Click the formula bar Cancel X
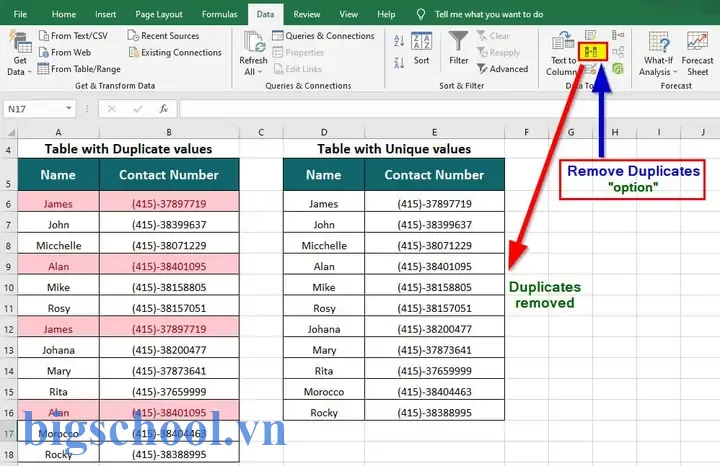The image size is (720, 466). [111, 109]
